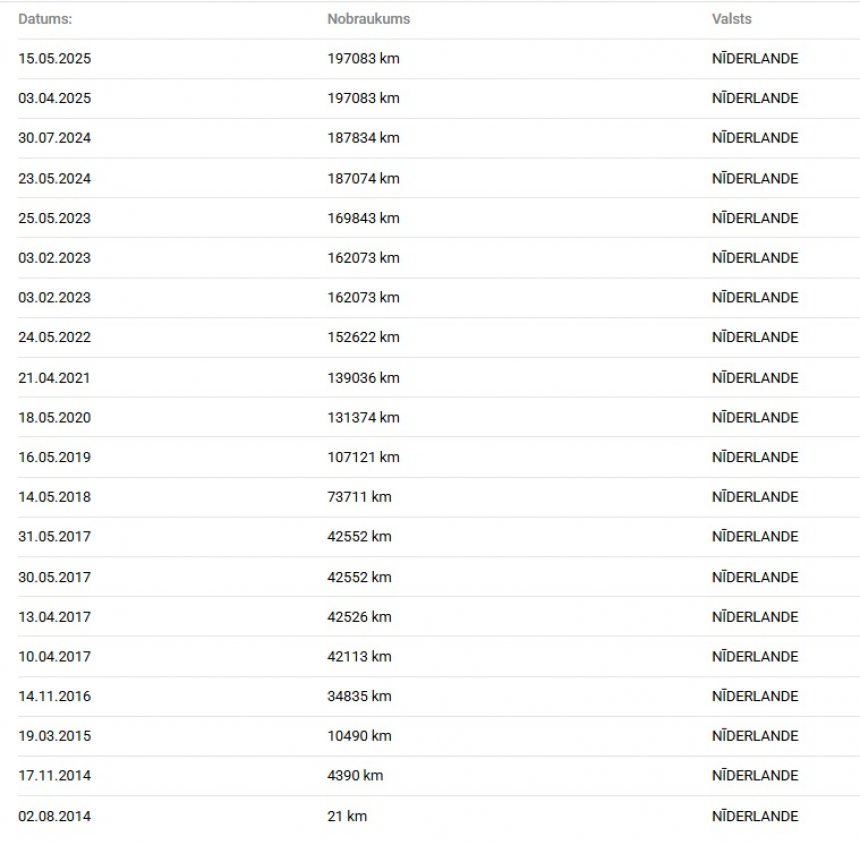Click the 4390 km mileage reading
The image size is (860, 845).
(x=355, y=775)
